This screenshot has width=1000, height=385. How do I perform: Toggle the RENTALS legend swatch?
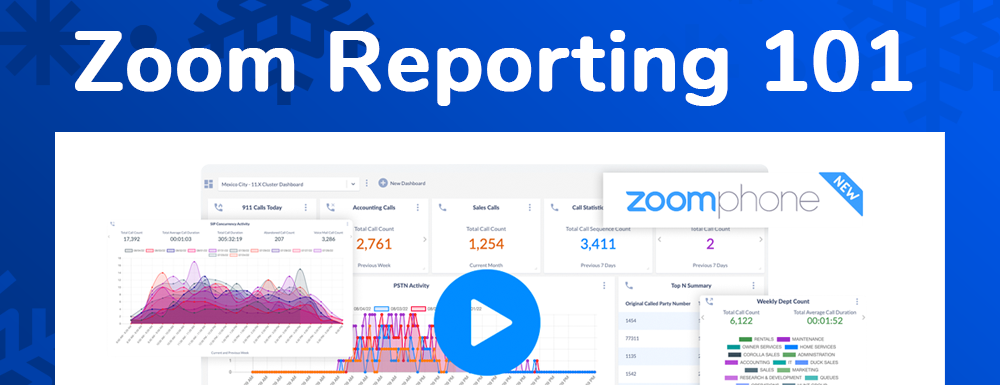click(745, 339)
